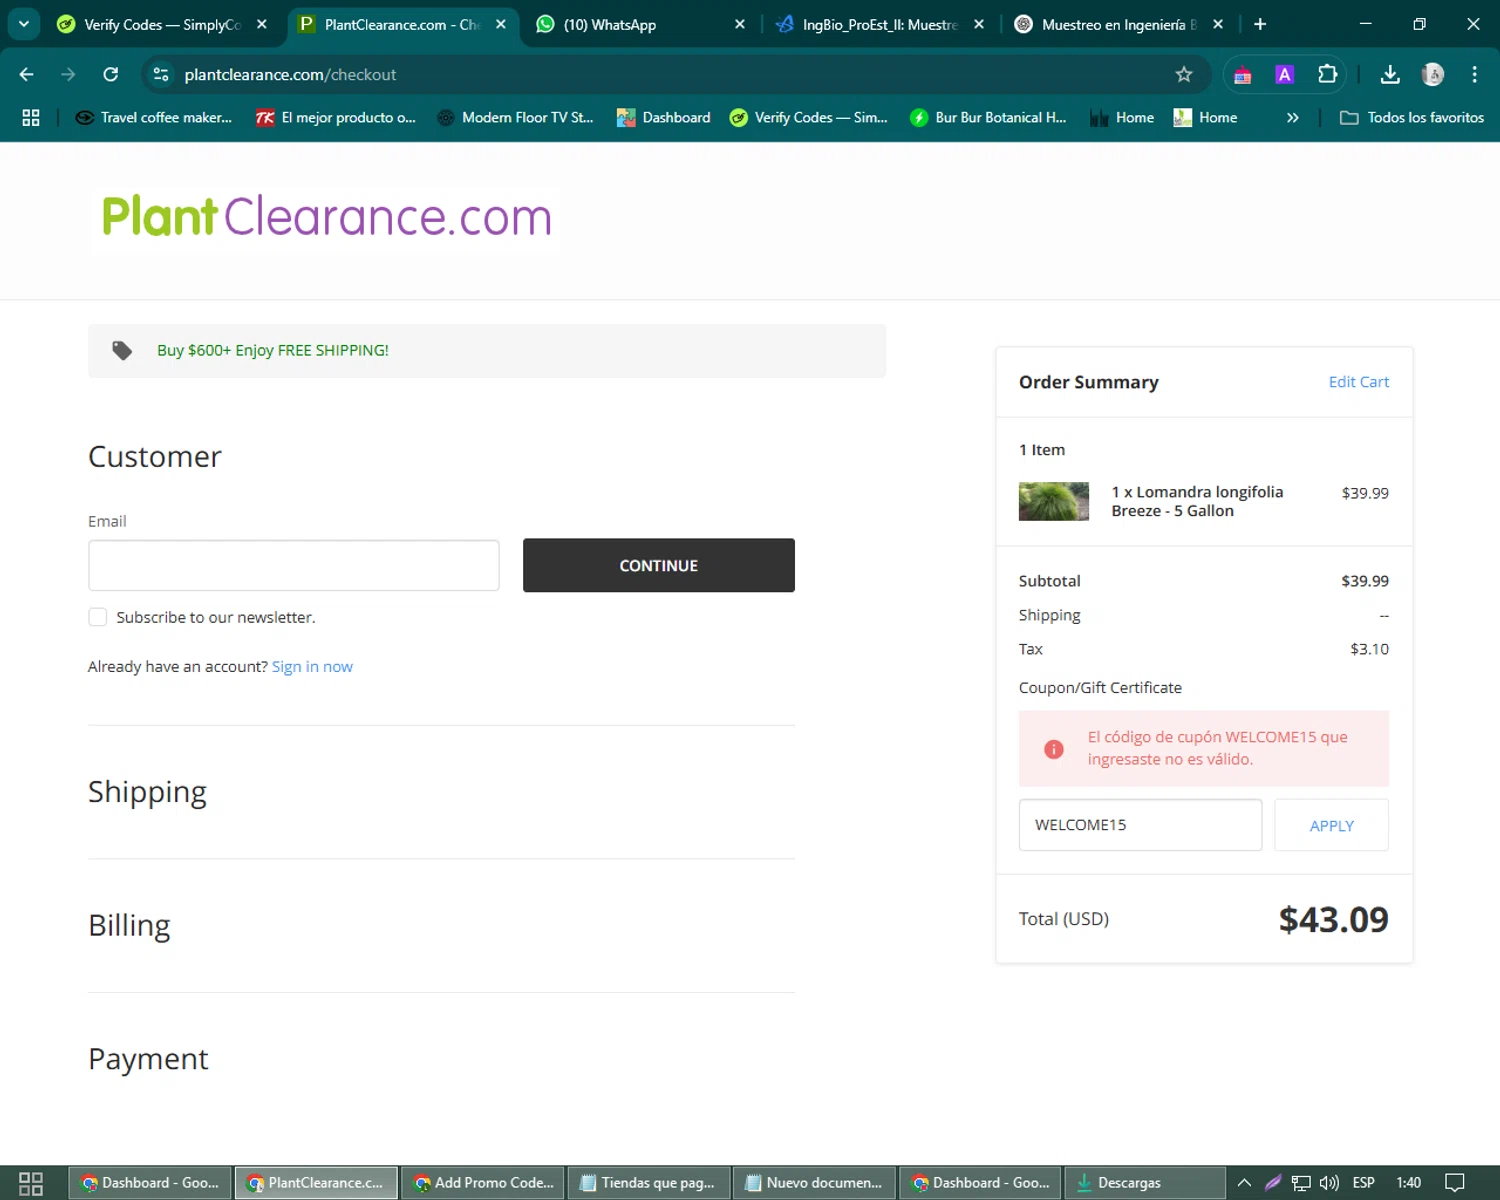
Task: Click the forward navigation arrow
Action: (x=68, y=74)
